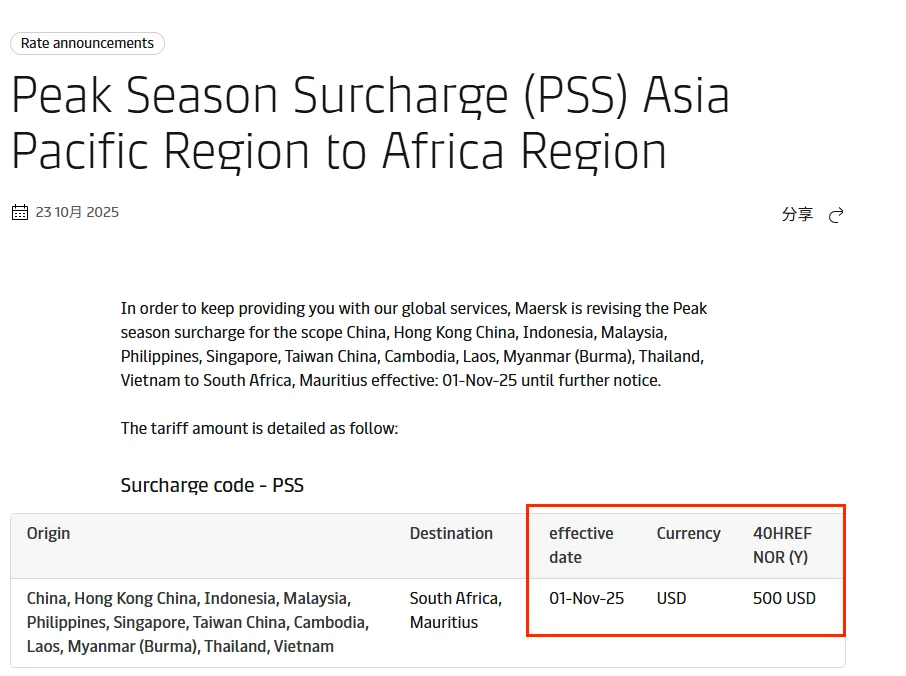The image size is (906, 676).
Task: Click the 500 USD amount cell
Action: (x=784, y=598)
